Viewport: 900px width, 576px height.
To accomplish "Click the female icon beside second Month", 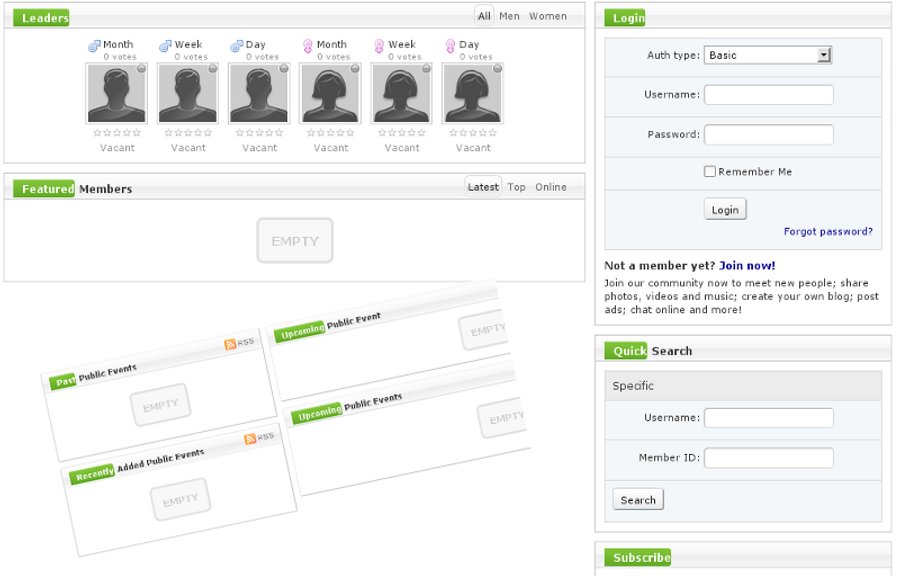I will click(308, 46).
